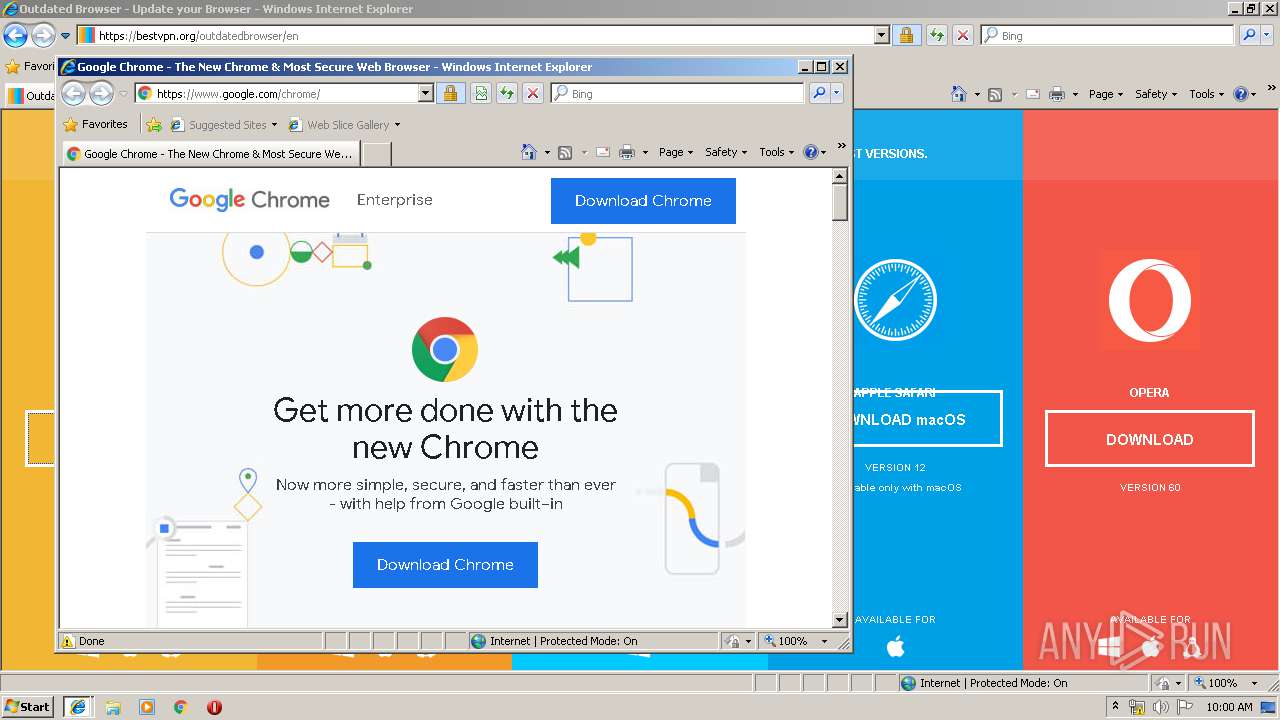Go forward in the Google Chrome IE window
The width and height of the screenshot is (1280, 720).
point(101,94)
